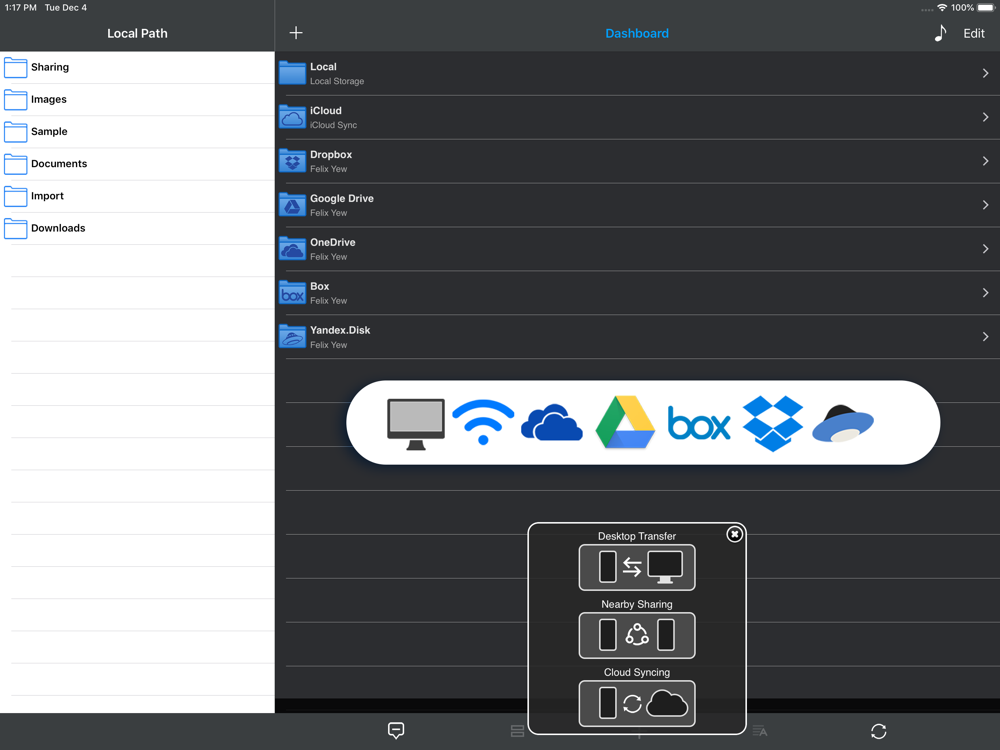Click the "Felix Yew" text under Dropbox

pos(328,169)
